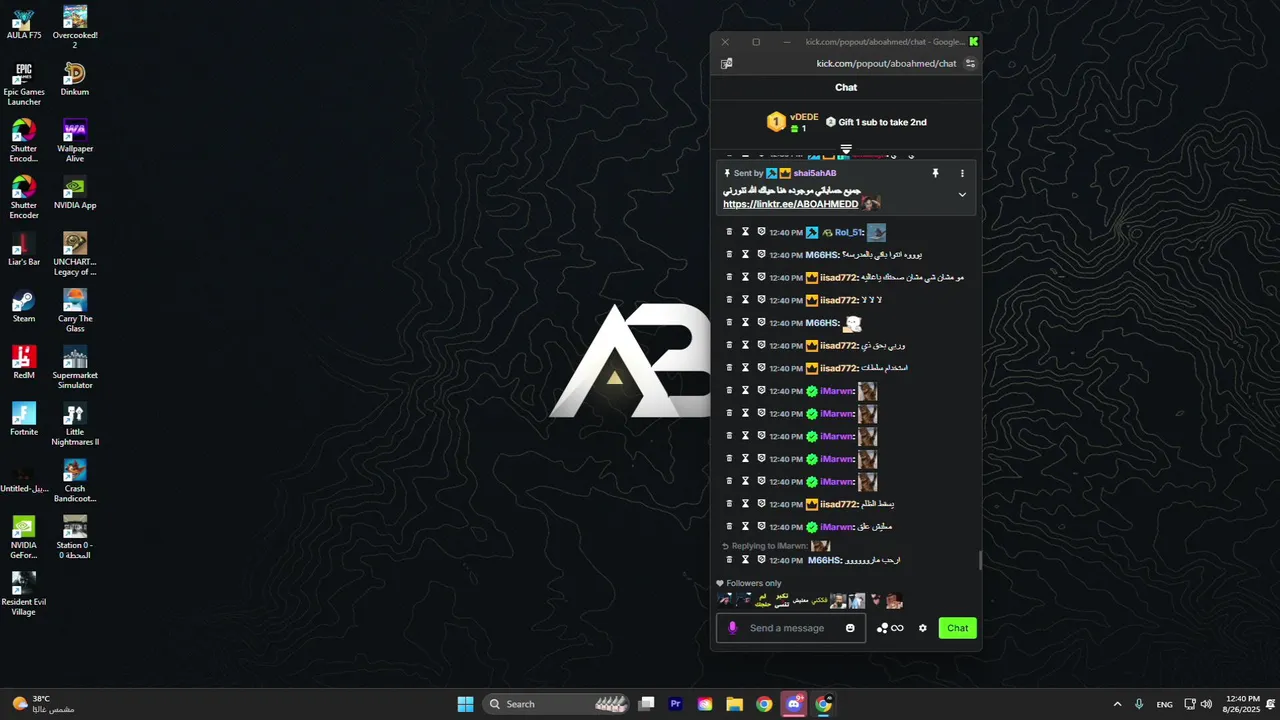Select the RedM desktop icon
Screen dimensions: 1280x720
24,363
